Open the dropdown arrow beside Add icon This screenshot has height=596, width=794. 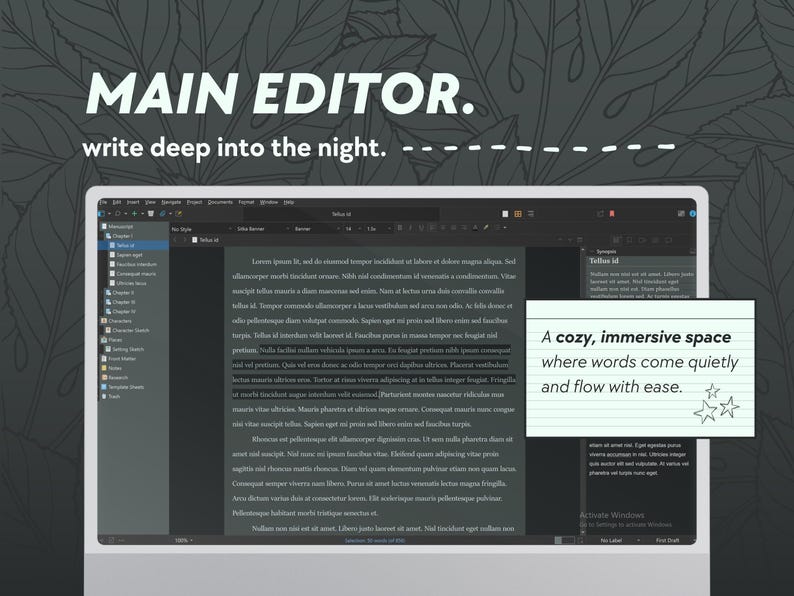pos(142,214)
